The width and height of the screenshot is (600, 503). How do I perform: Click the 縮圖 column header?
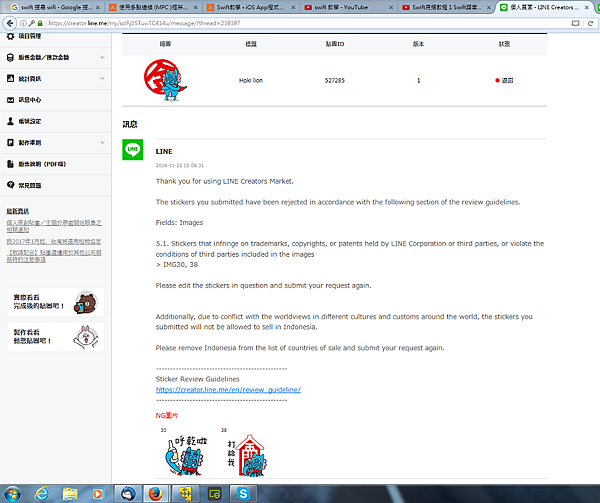coord(165,44)
